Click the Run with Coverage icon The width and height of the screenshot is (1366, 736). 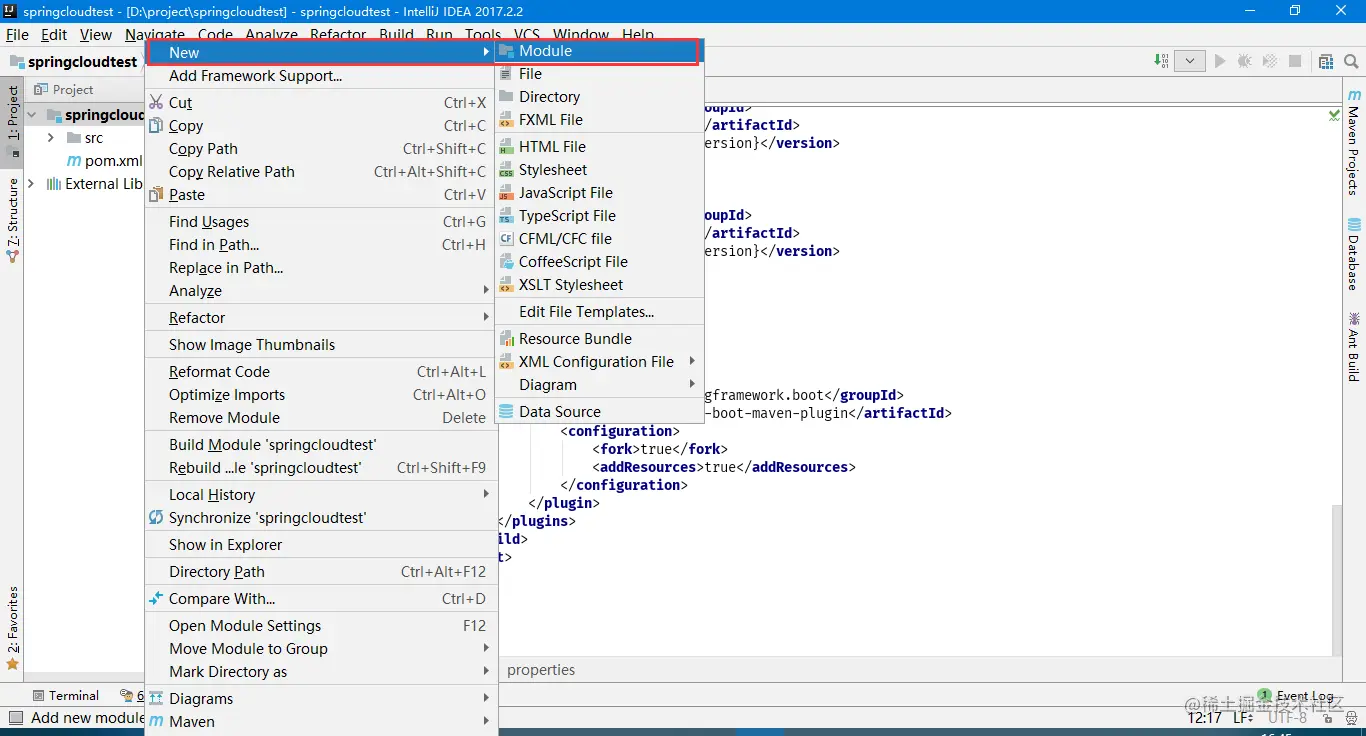(1270, 61)
